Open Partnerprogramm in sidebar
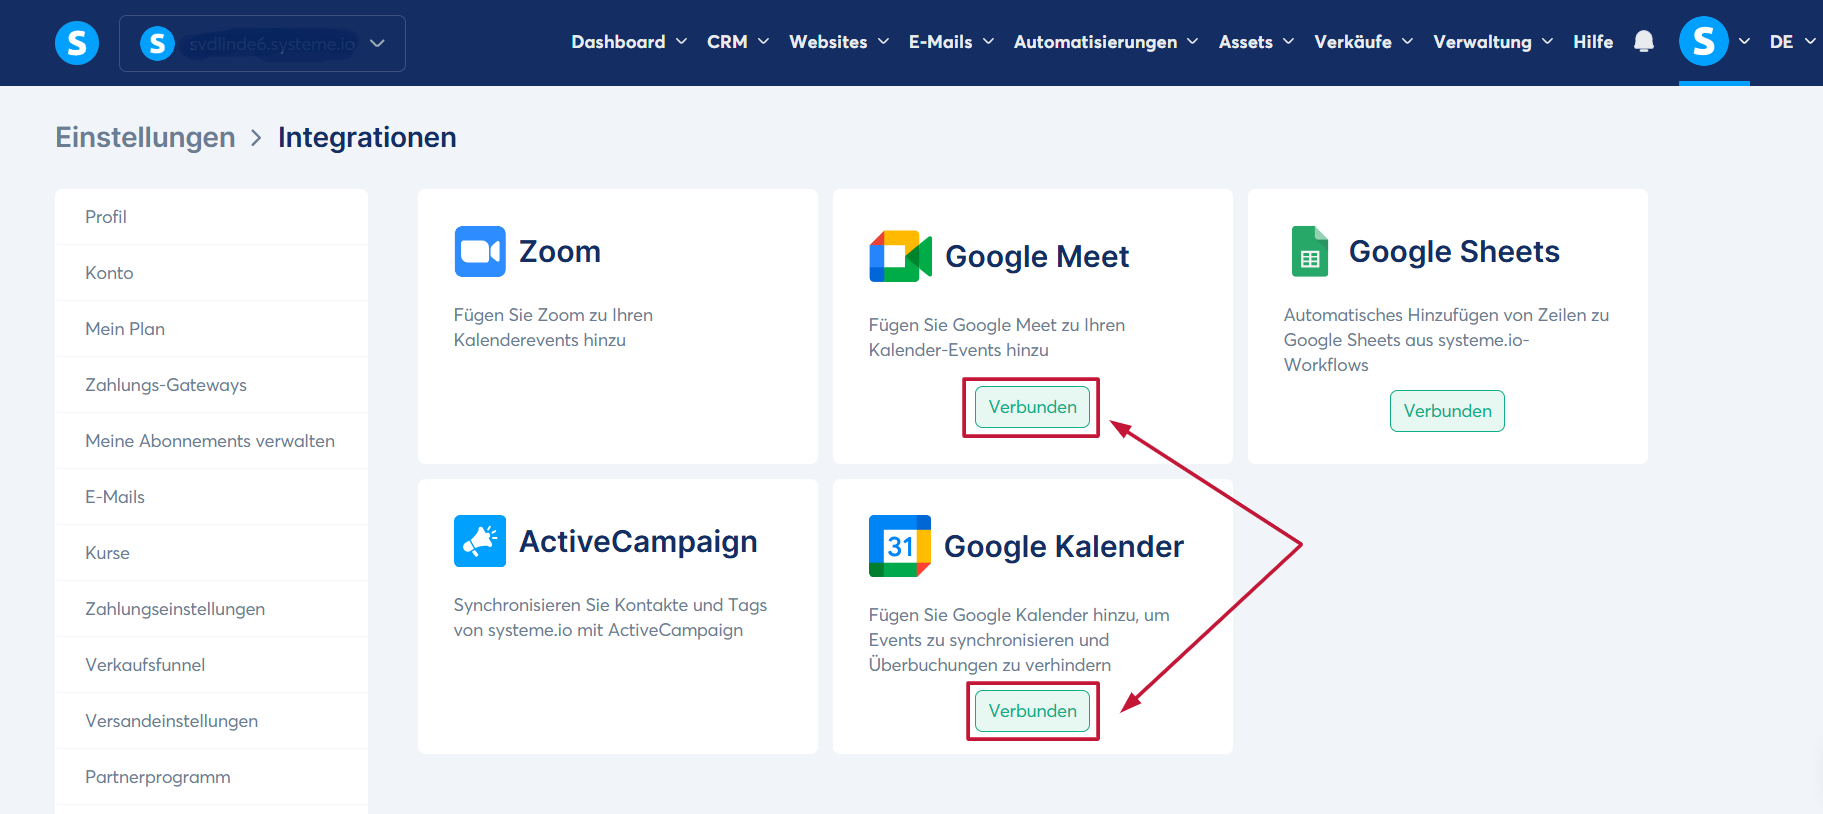 tap(211, 777)
